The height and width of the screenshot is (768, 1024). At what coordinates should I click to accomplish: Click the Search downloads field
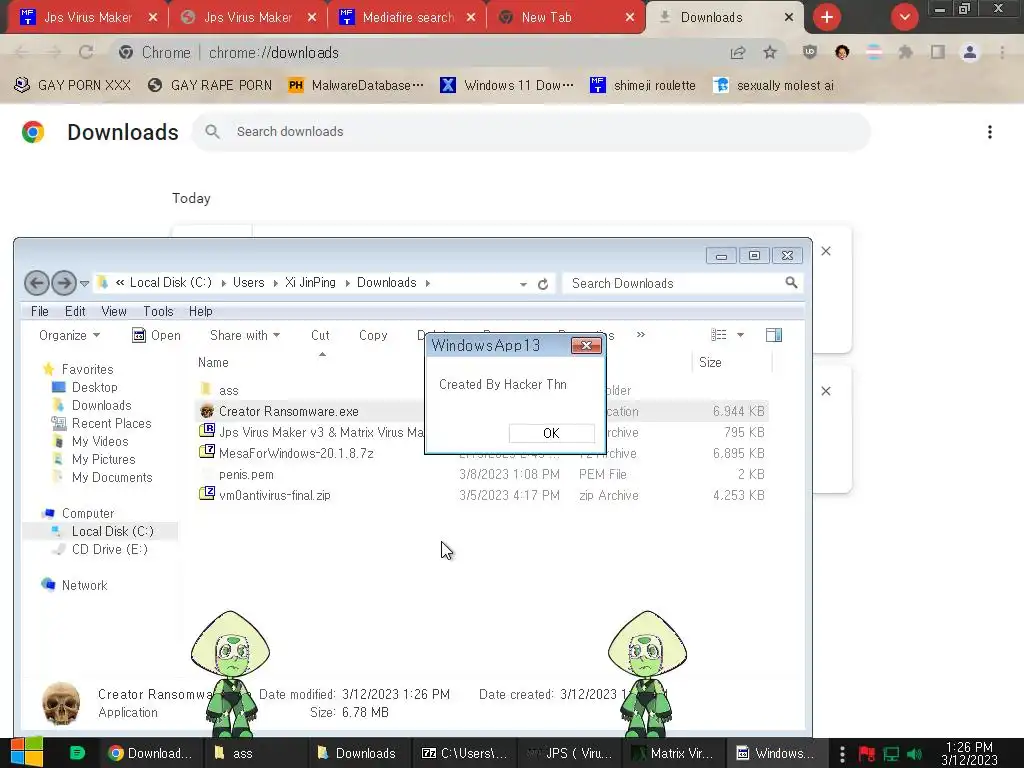pos(531,131)
